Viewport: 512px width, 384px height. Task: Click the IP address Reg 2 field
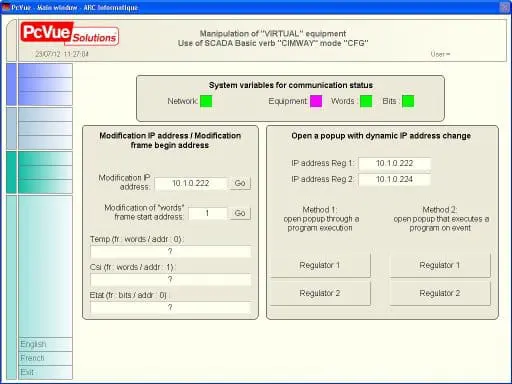tap(395, 179)
